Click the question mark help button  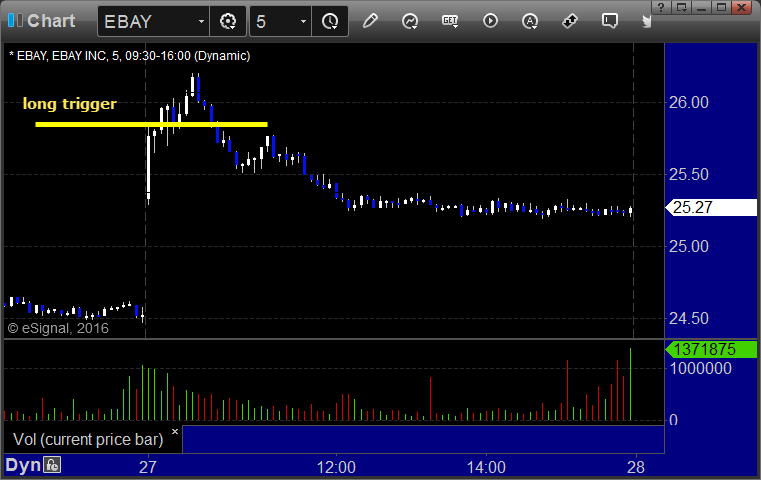661,7
